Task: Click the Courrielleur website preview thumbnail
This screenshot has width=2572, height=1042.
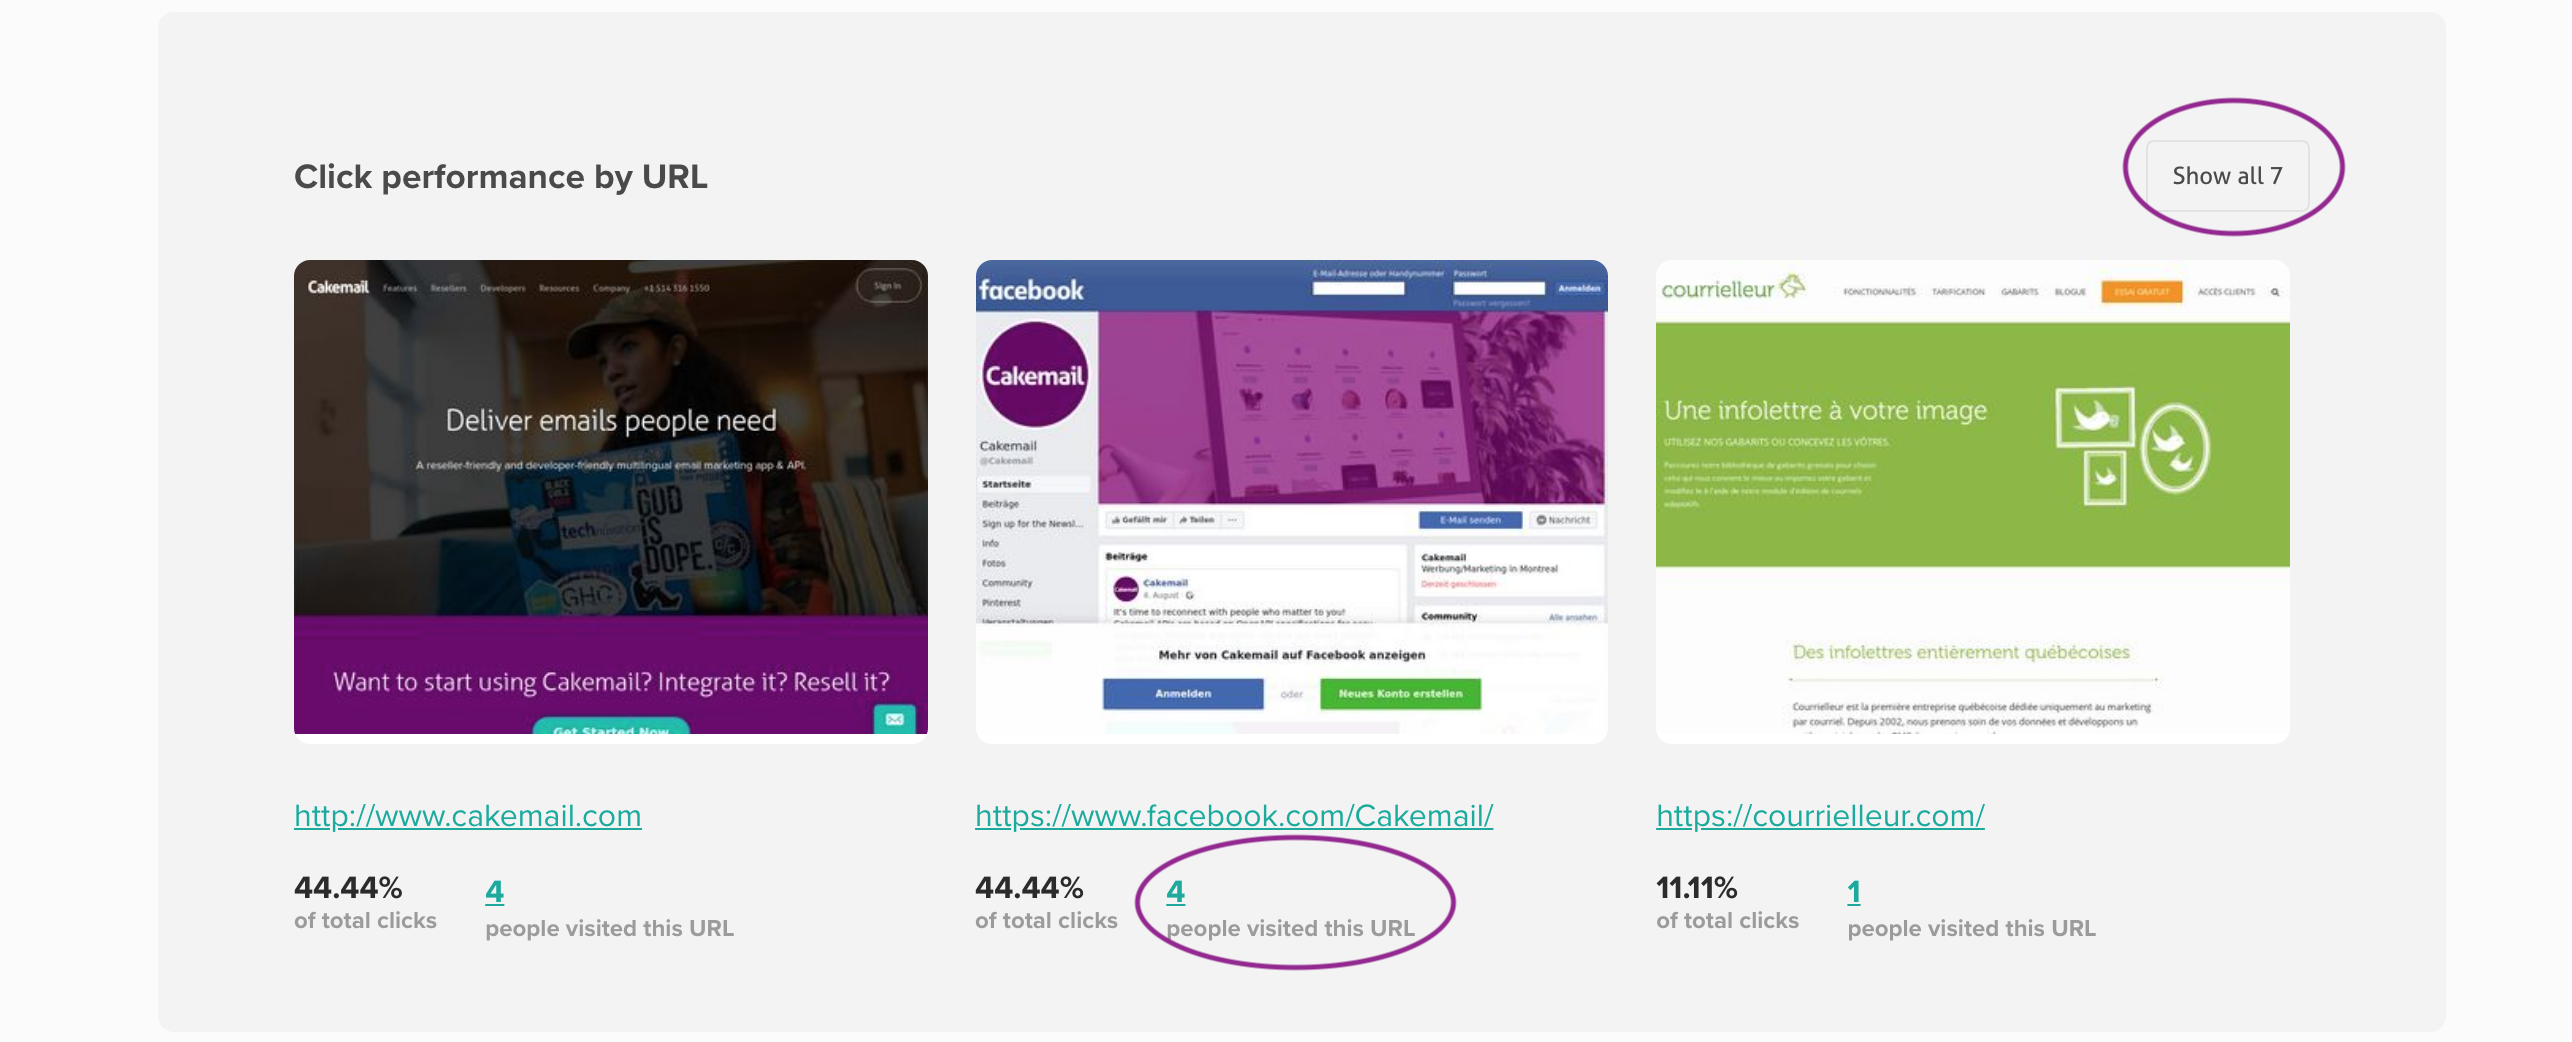Action: (1972, 501)
